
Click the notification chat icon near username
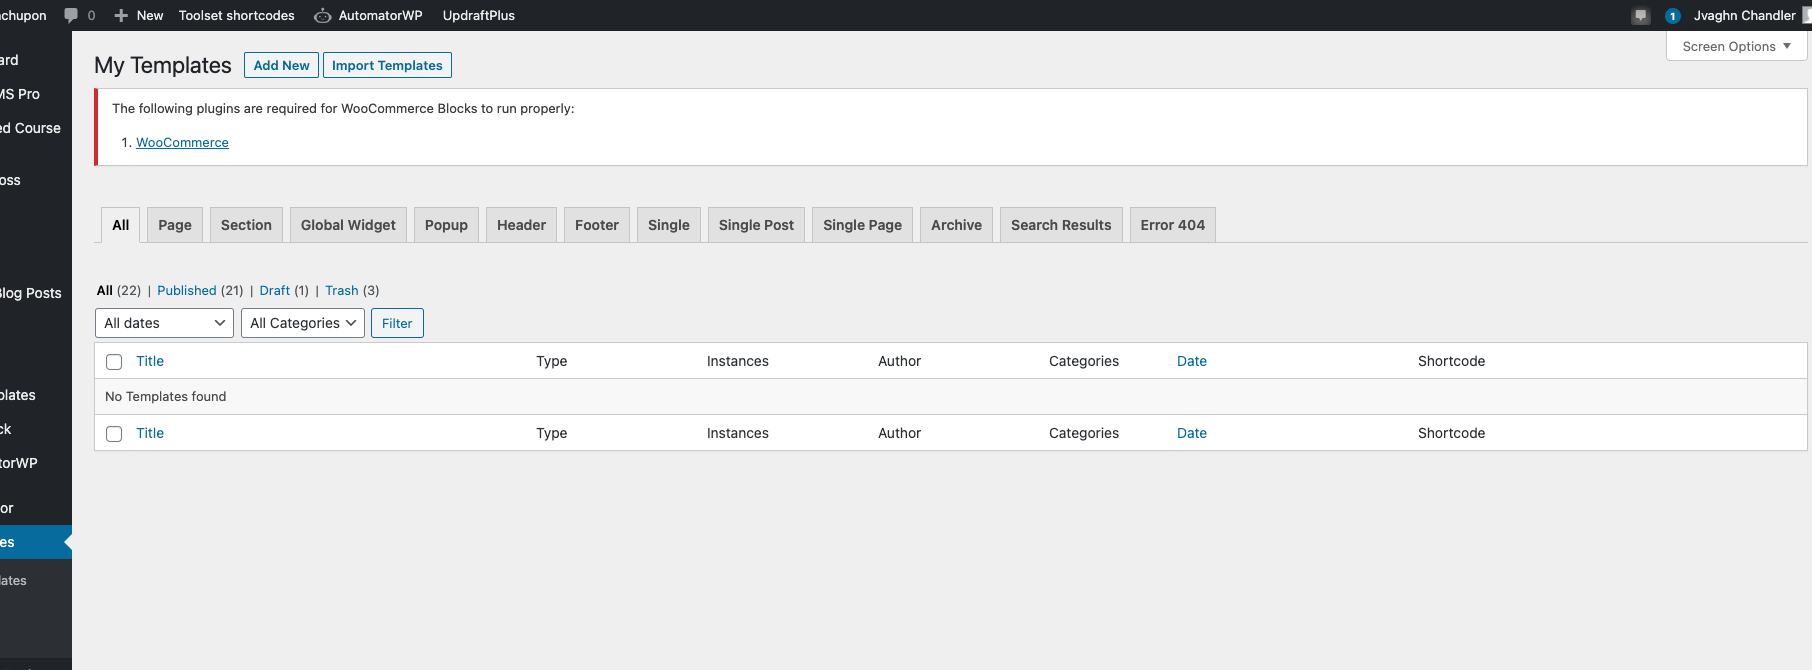[1640, 15]
